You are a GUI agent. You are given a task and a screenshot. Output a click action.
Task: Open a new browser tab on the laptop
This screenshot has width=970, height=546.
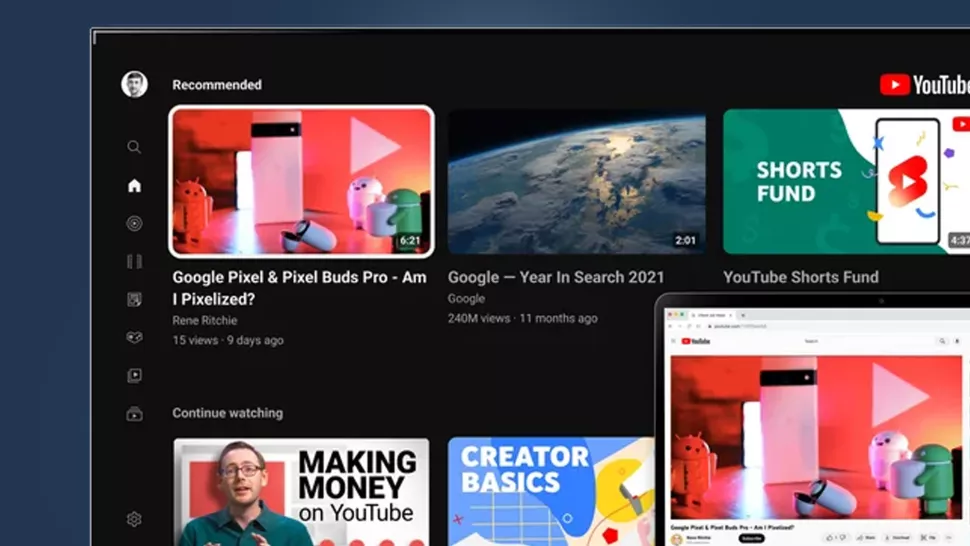coord(743,315)
